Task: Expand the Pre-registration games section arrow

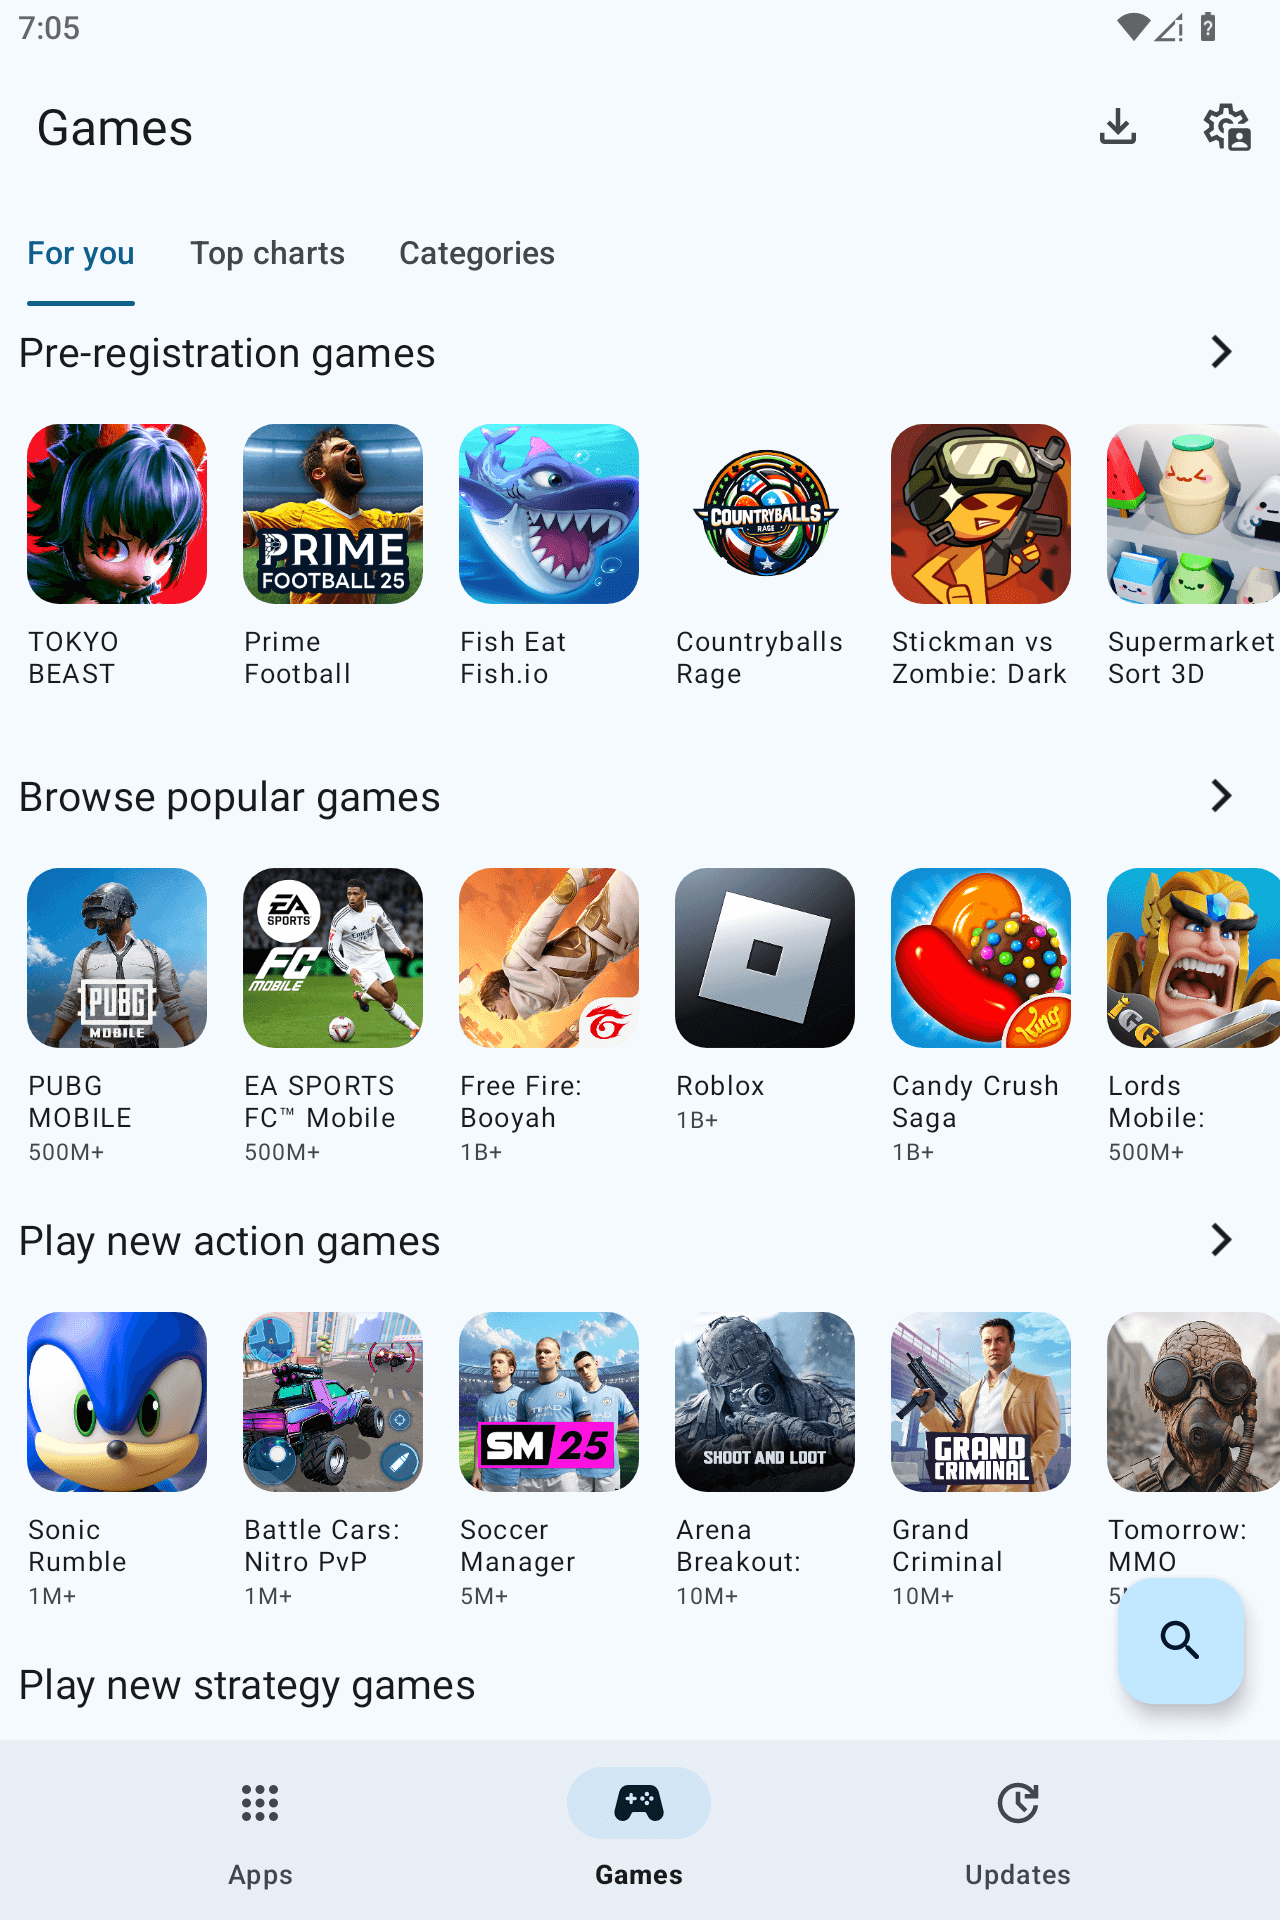Action: [x=1221, y=352]
